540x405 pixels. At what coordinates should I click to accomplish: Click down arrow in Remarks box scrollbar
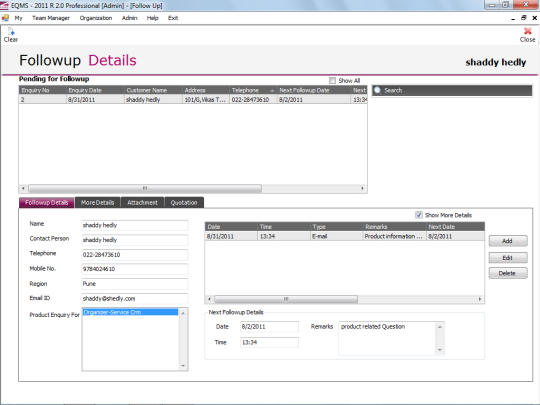point(440,350)
